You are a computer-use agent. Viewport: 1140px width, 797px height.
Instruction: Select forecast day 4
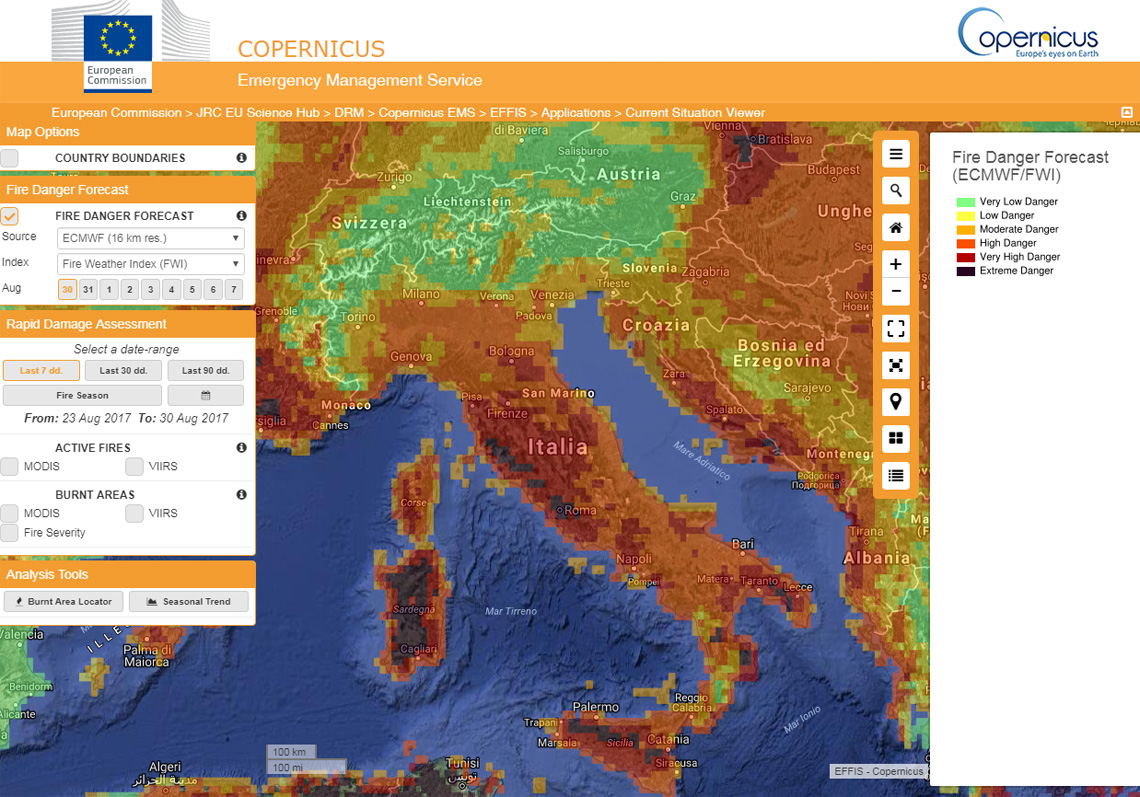(x=172, y=289)
